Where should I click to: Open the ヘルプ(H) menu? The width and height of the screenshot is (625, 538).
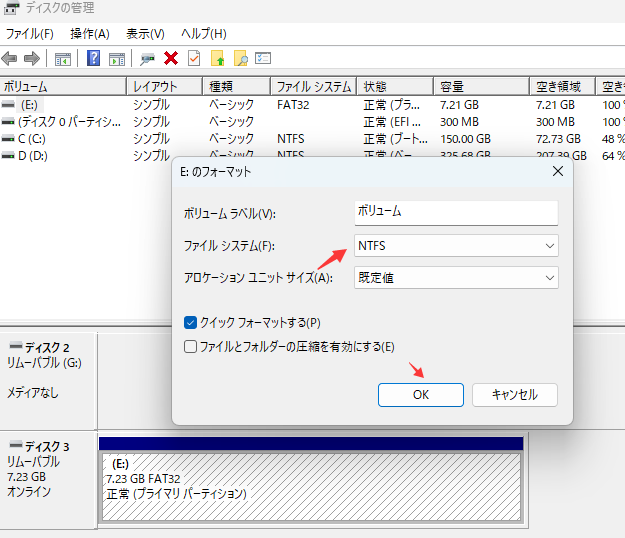pos(204,34)
